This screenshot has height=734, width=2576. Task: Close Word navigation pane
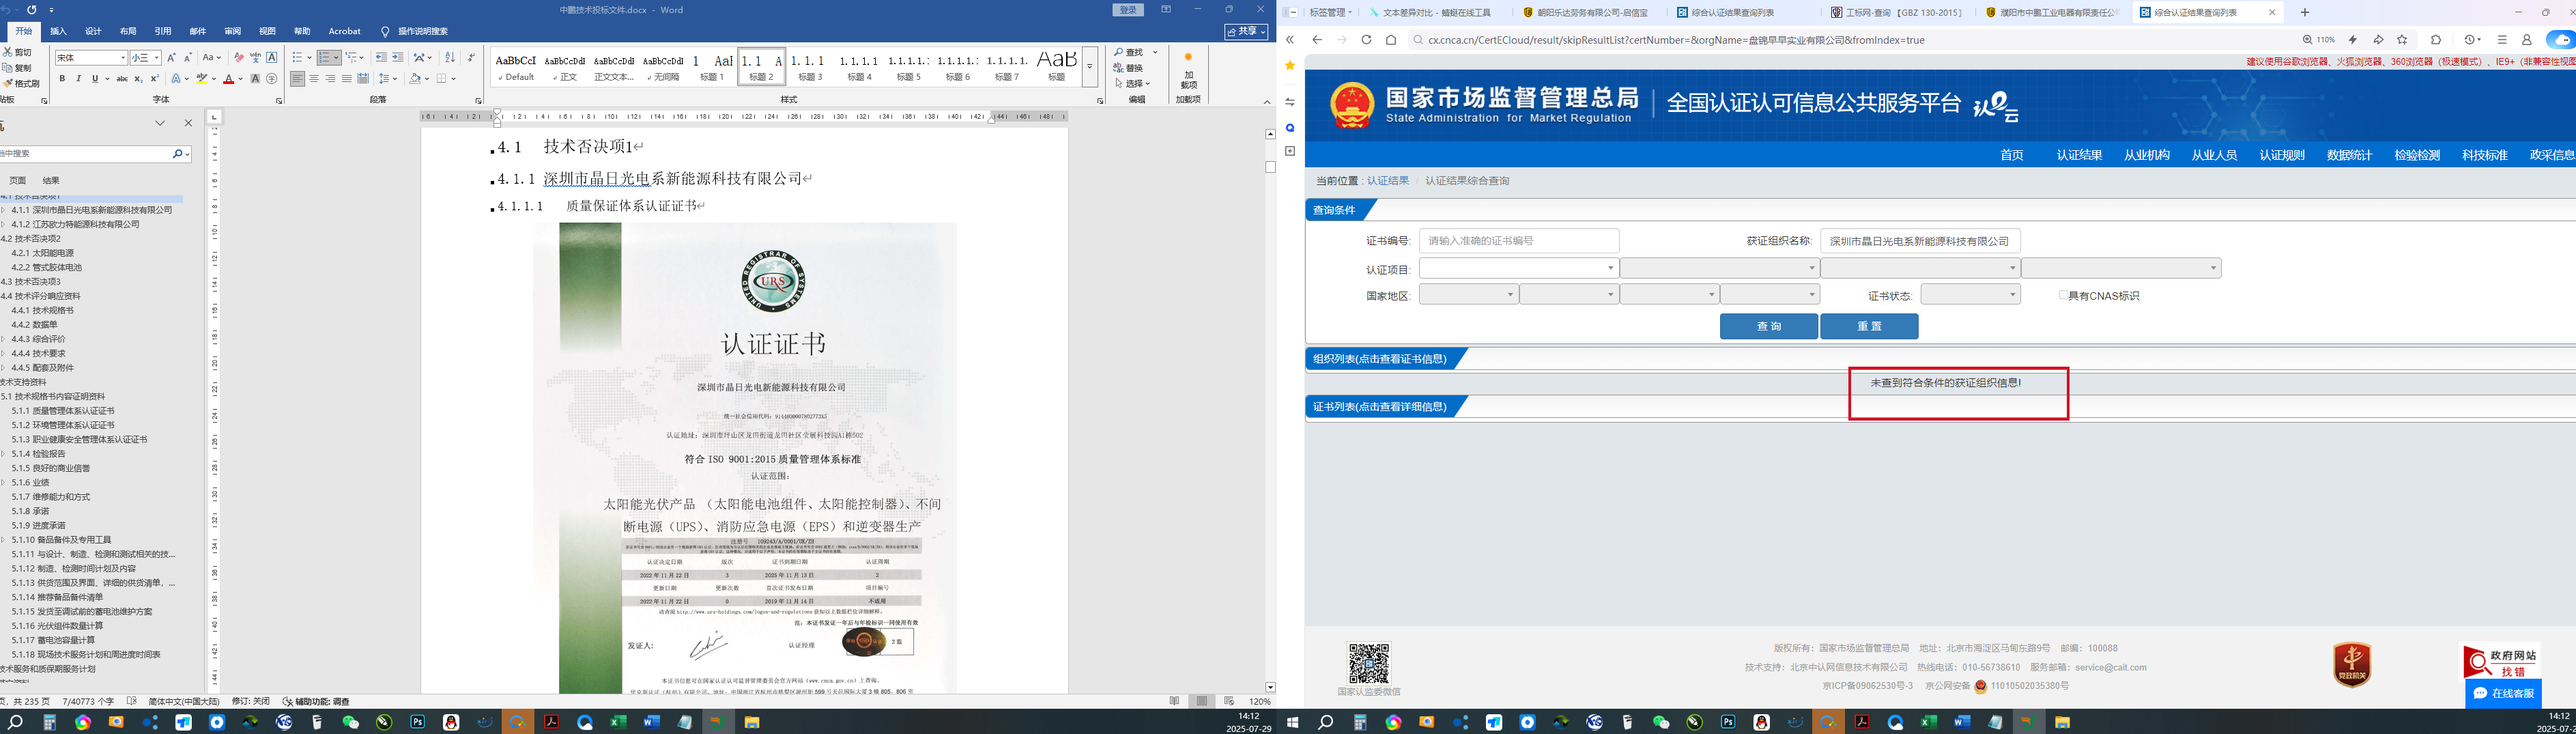(188, 123)
